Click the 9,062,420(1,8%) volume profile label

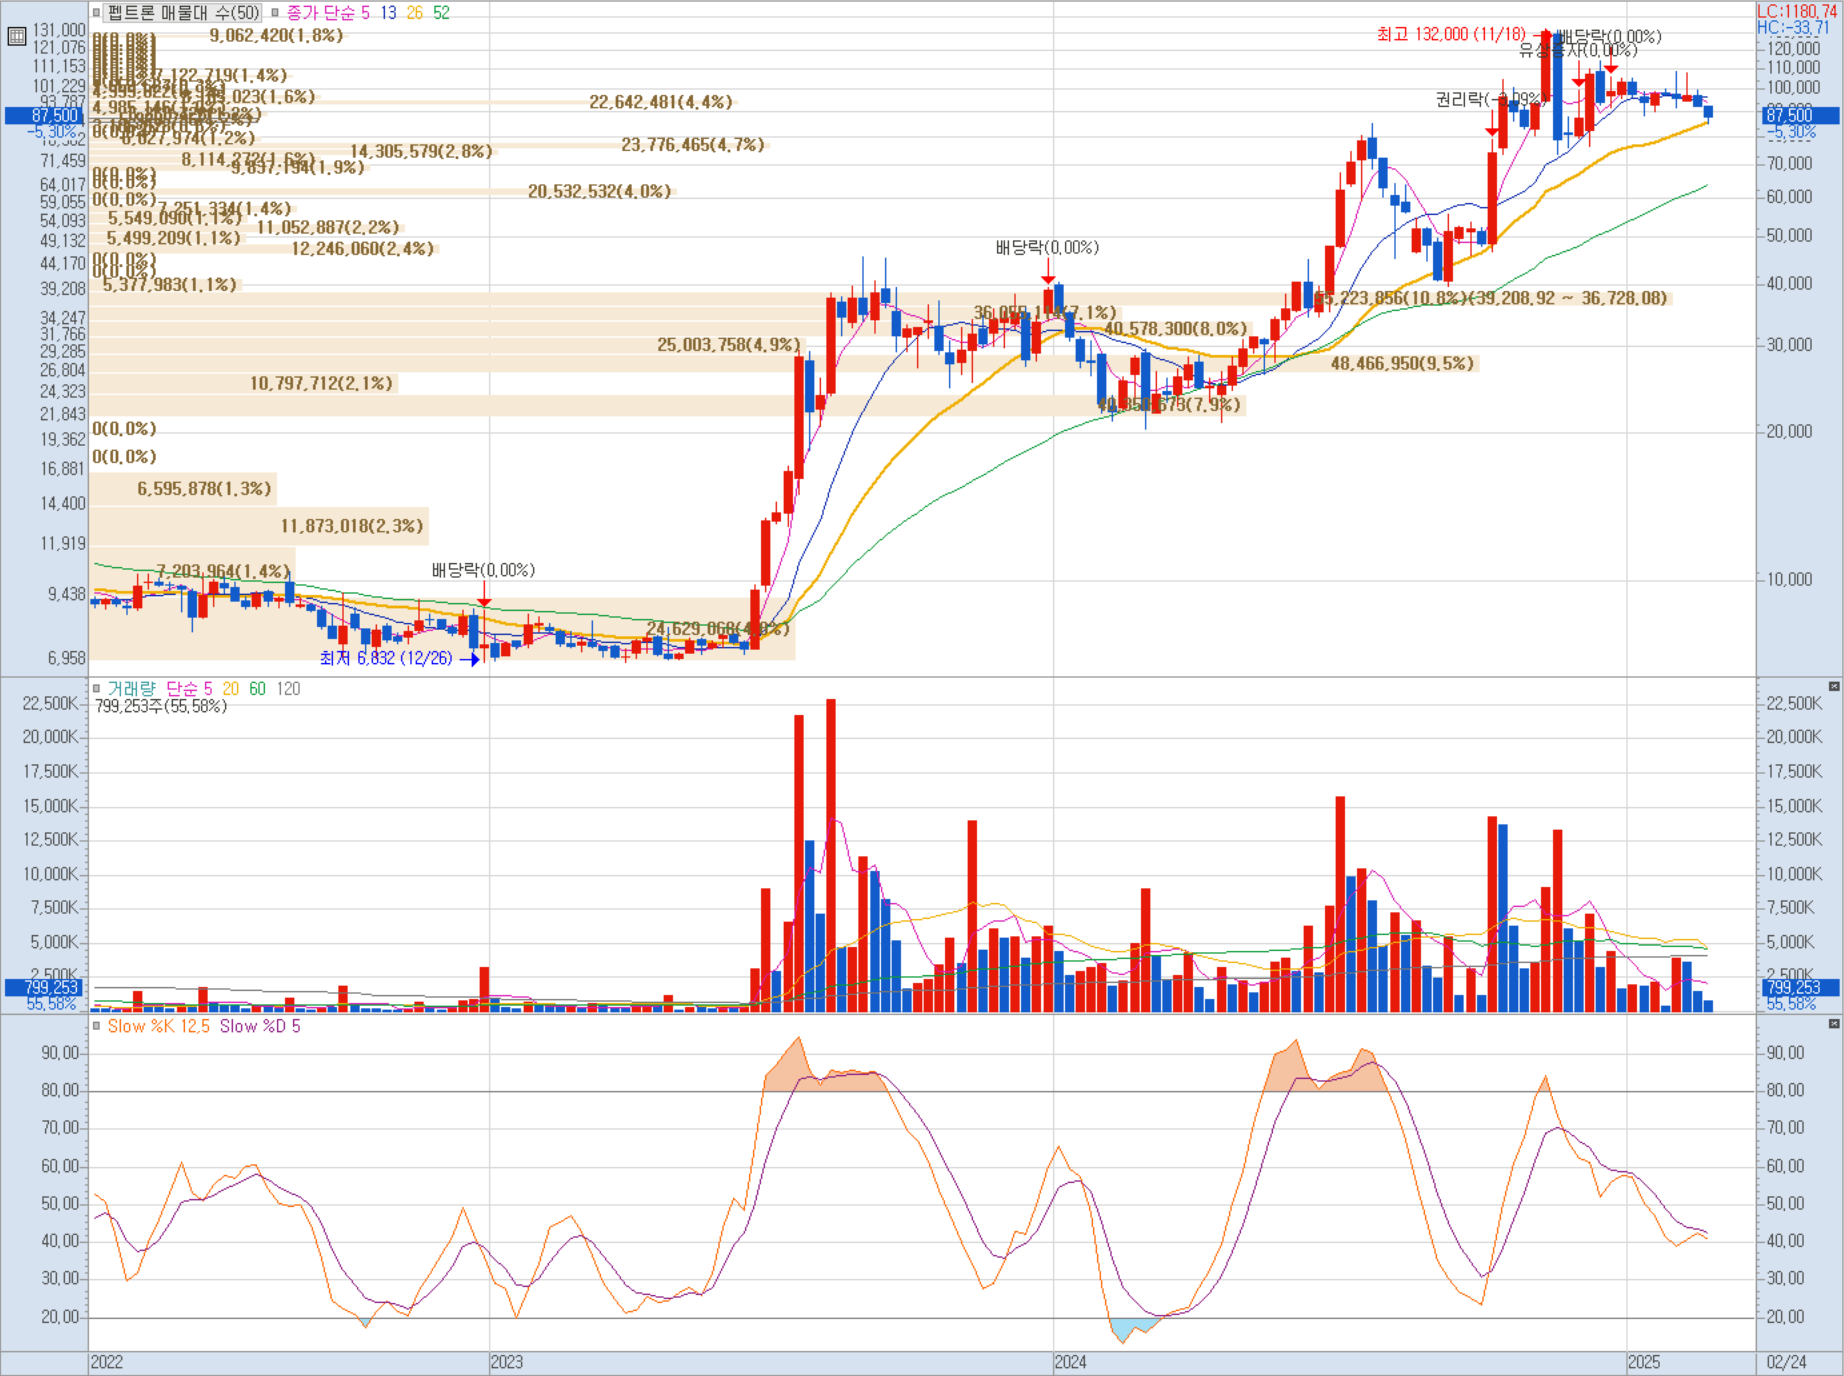click(x=276, y=35)
